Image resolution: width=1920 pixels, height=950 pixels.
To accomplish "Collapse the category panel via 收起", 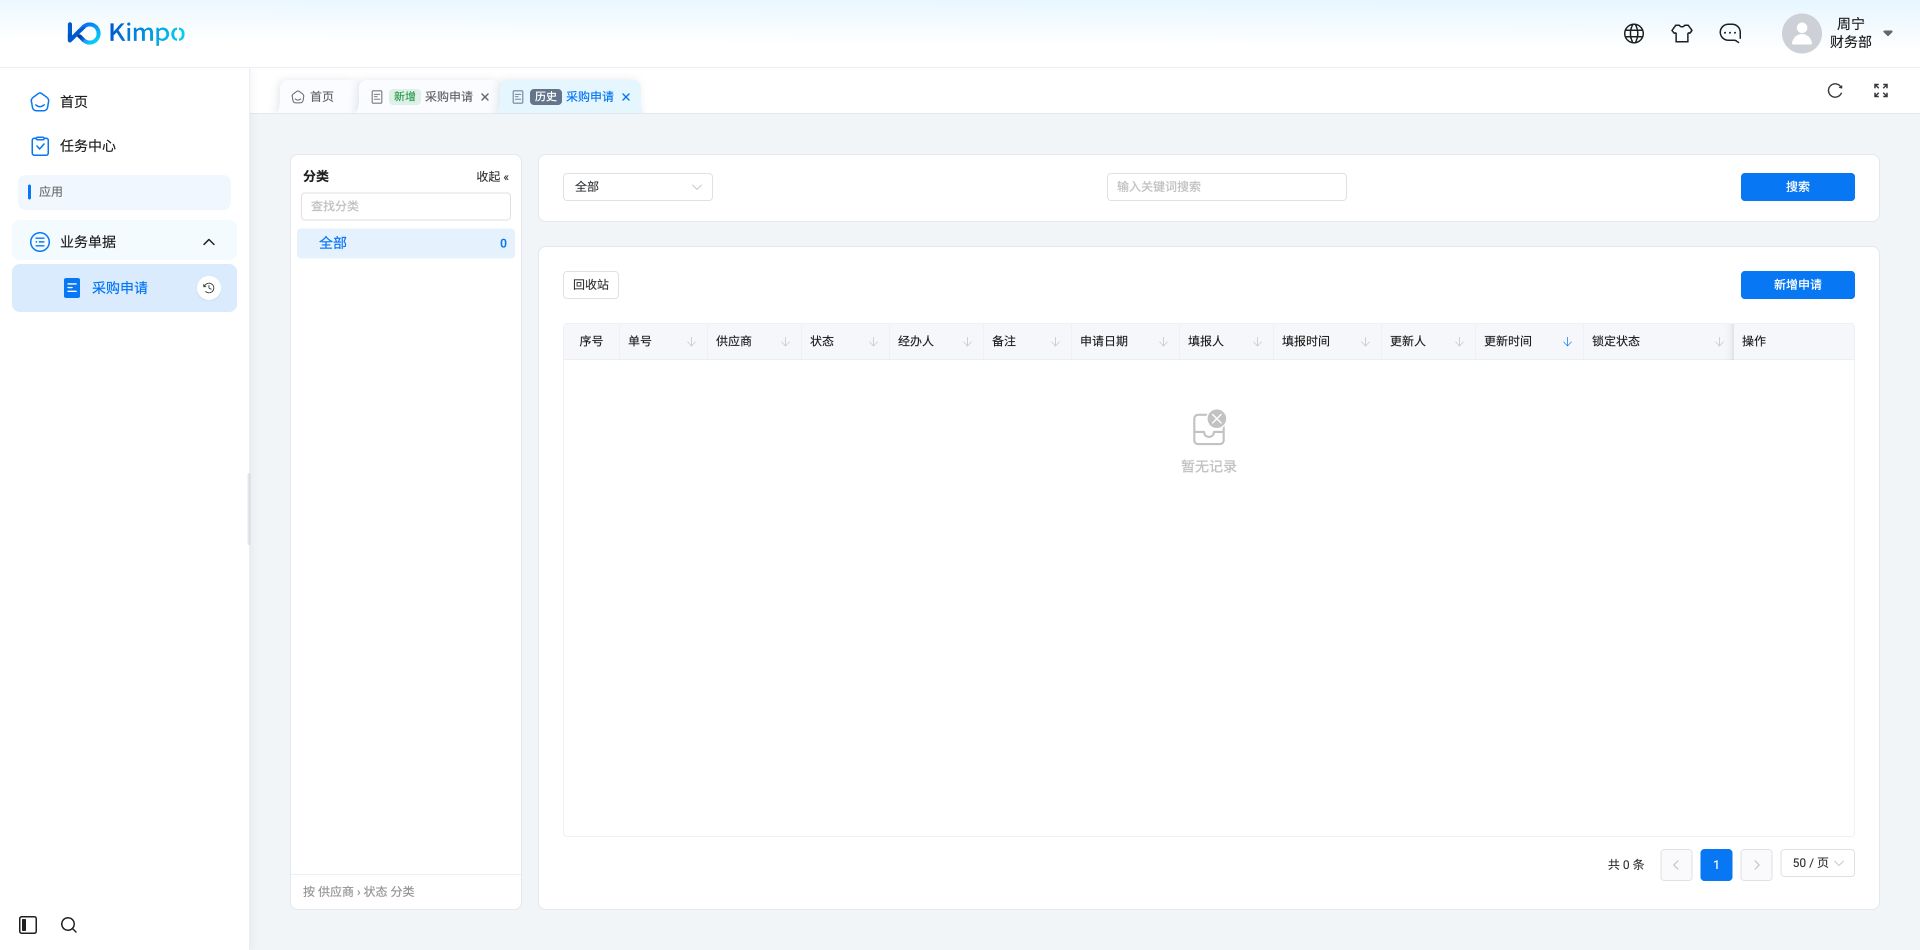I will (492, 177).
